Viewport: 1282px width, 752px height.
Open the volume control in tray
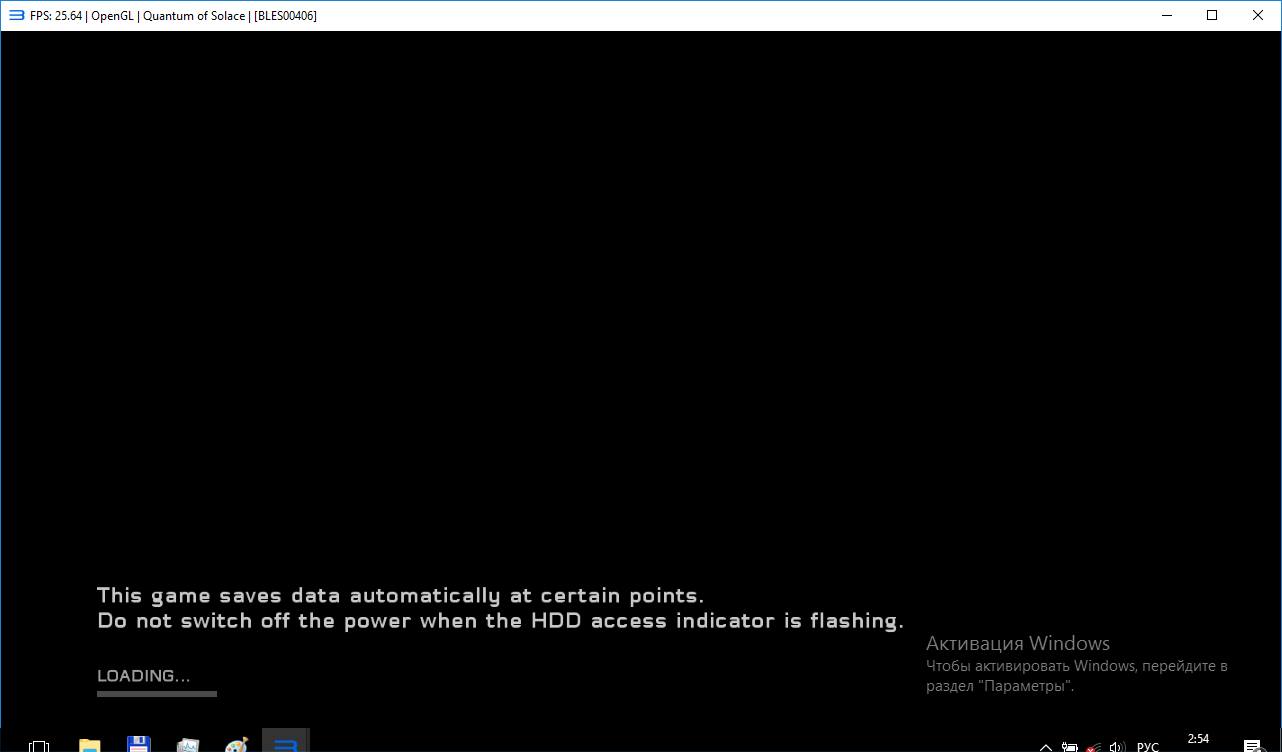[x=1118, y=747]
